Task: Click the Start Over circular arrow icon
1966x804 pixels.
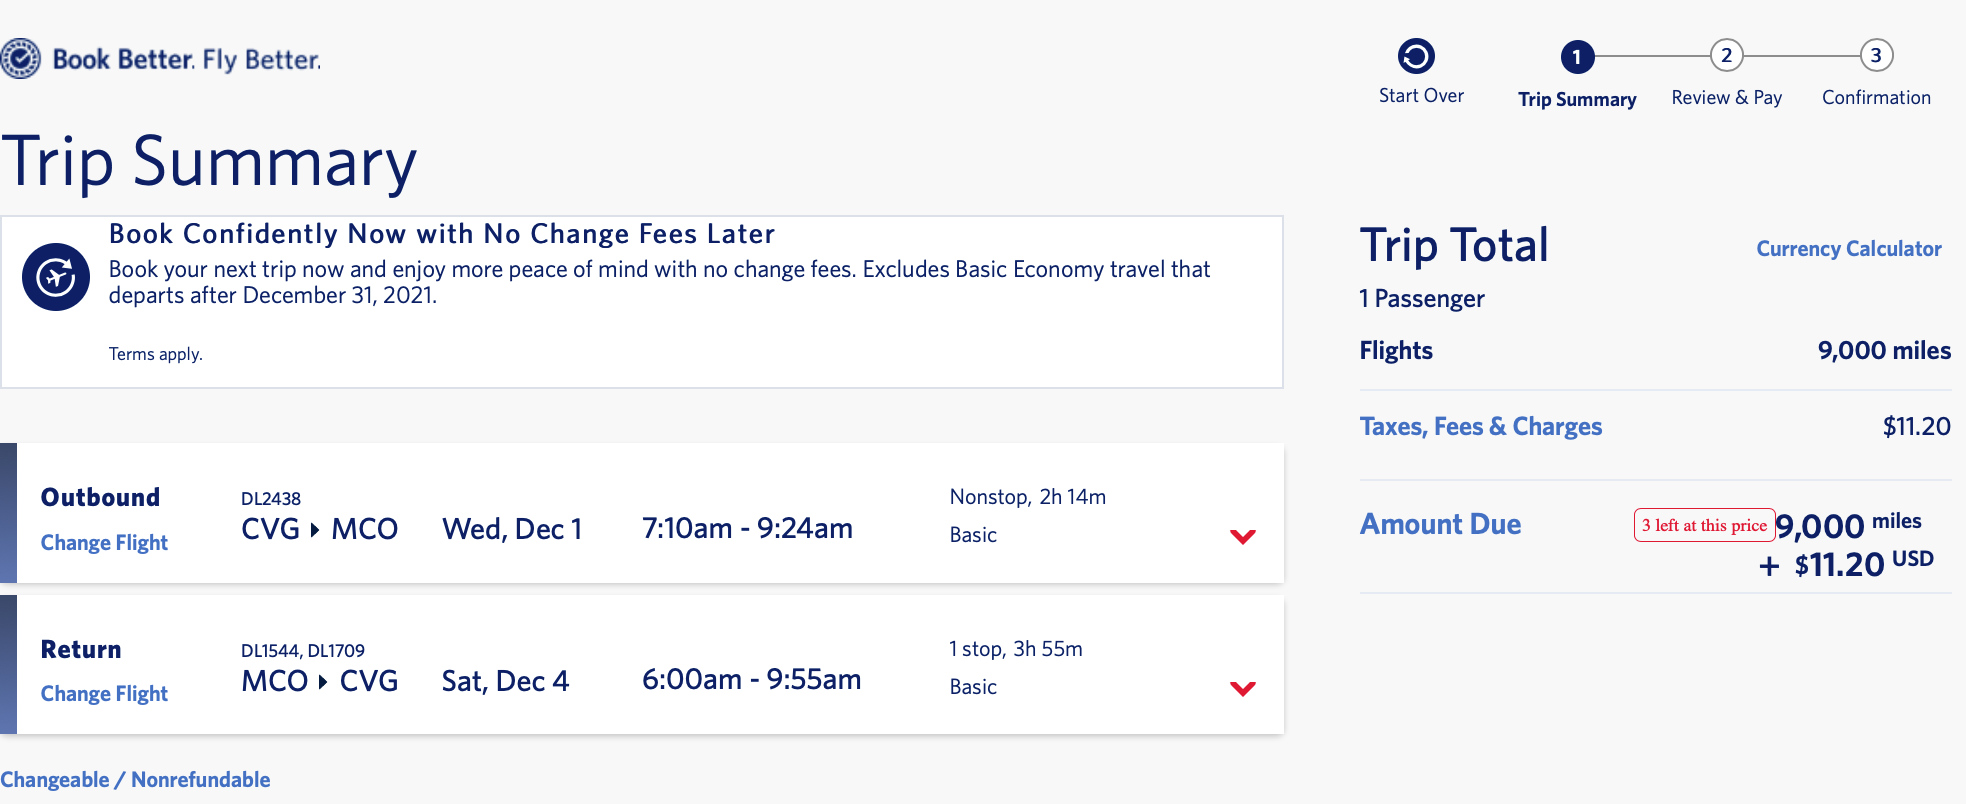Action: (x=1416, y=56)
